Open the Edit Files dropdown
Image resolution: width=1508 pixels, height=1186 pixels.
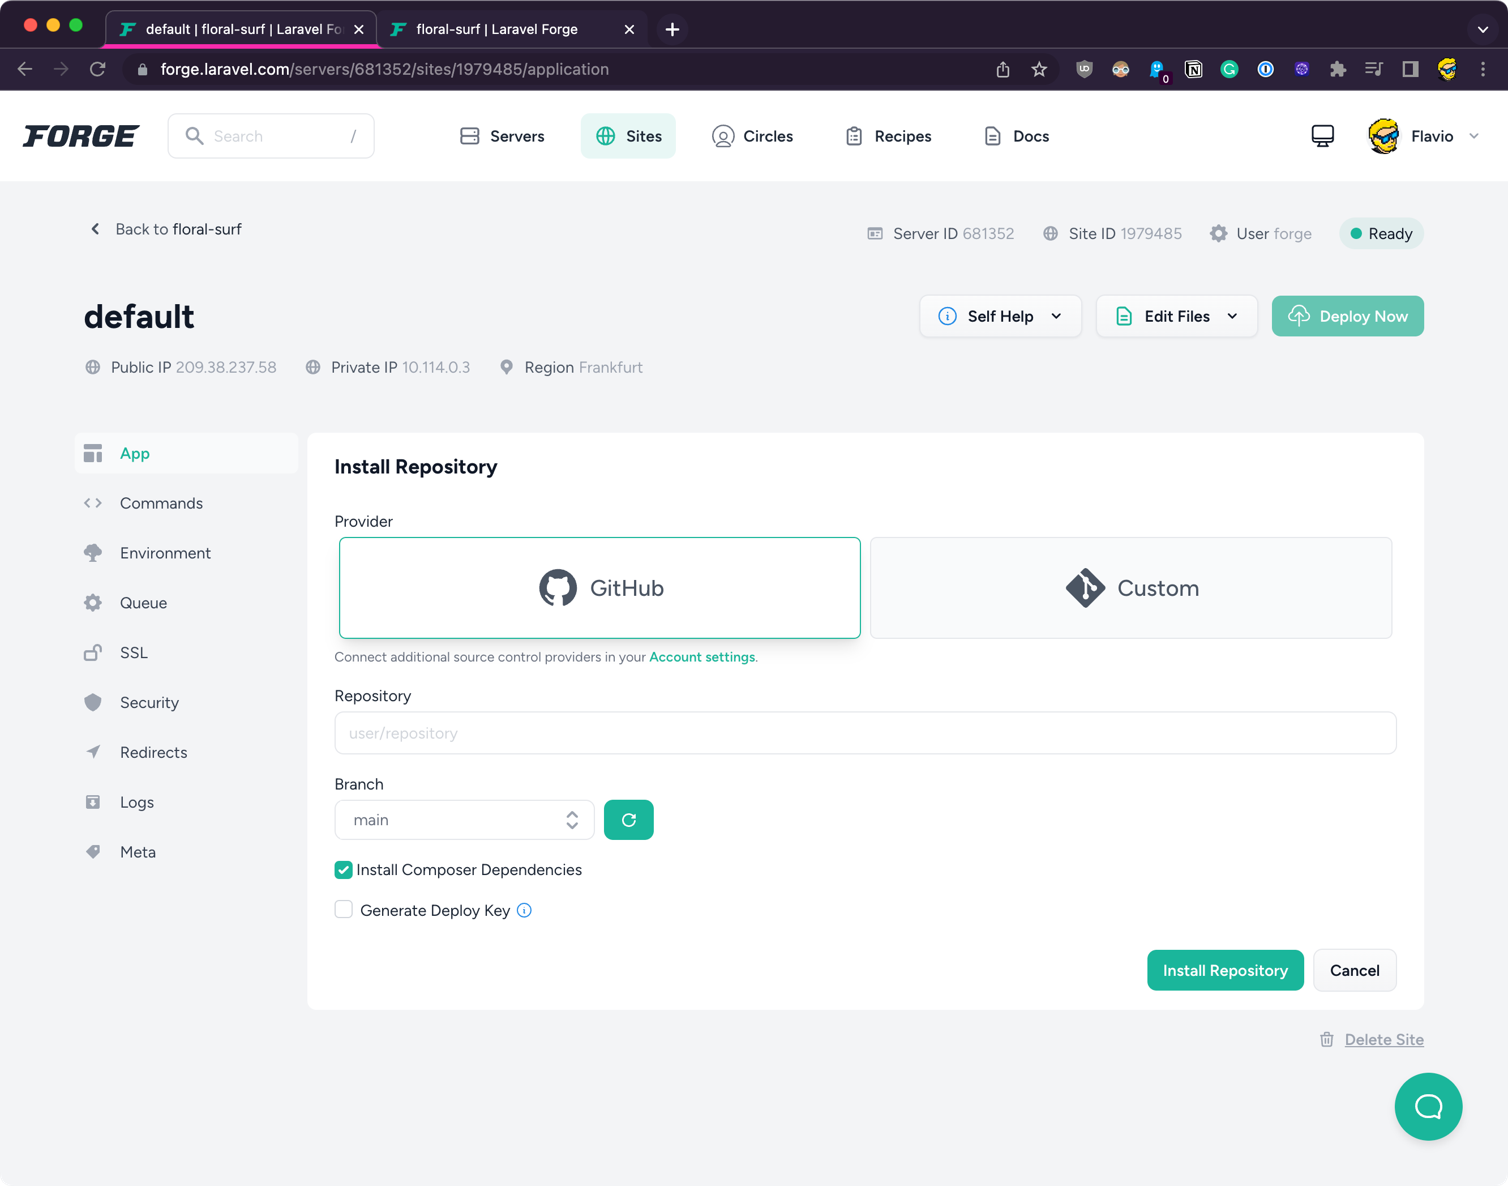1176,316
